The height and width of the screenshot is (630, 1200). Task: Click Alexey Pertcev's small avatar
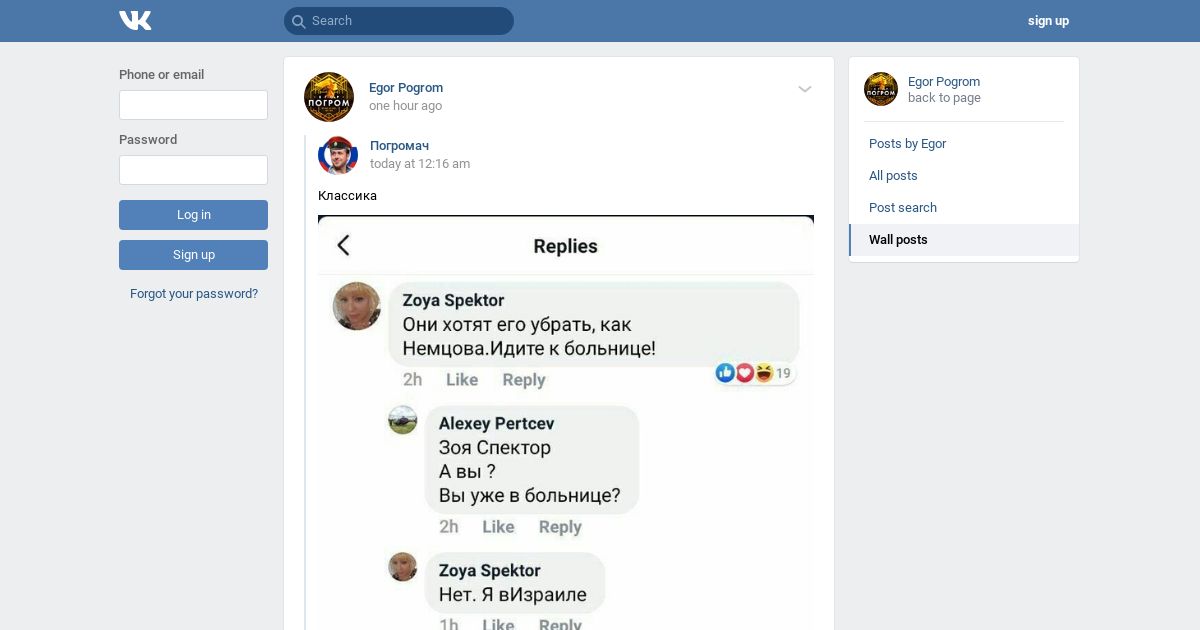(402, 420)
